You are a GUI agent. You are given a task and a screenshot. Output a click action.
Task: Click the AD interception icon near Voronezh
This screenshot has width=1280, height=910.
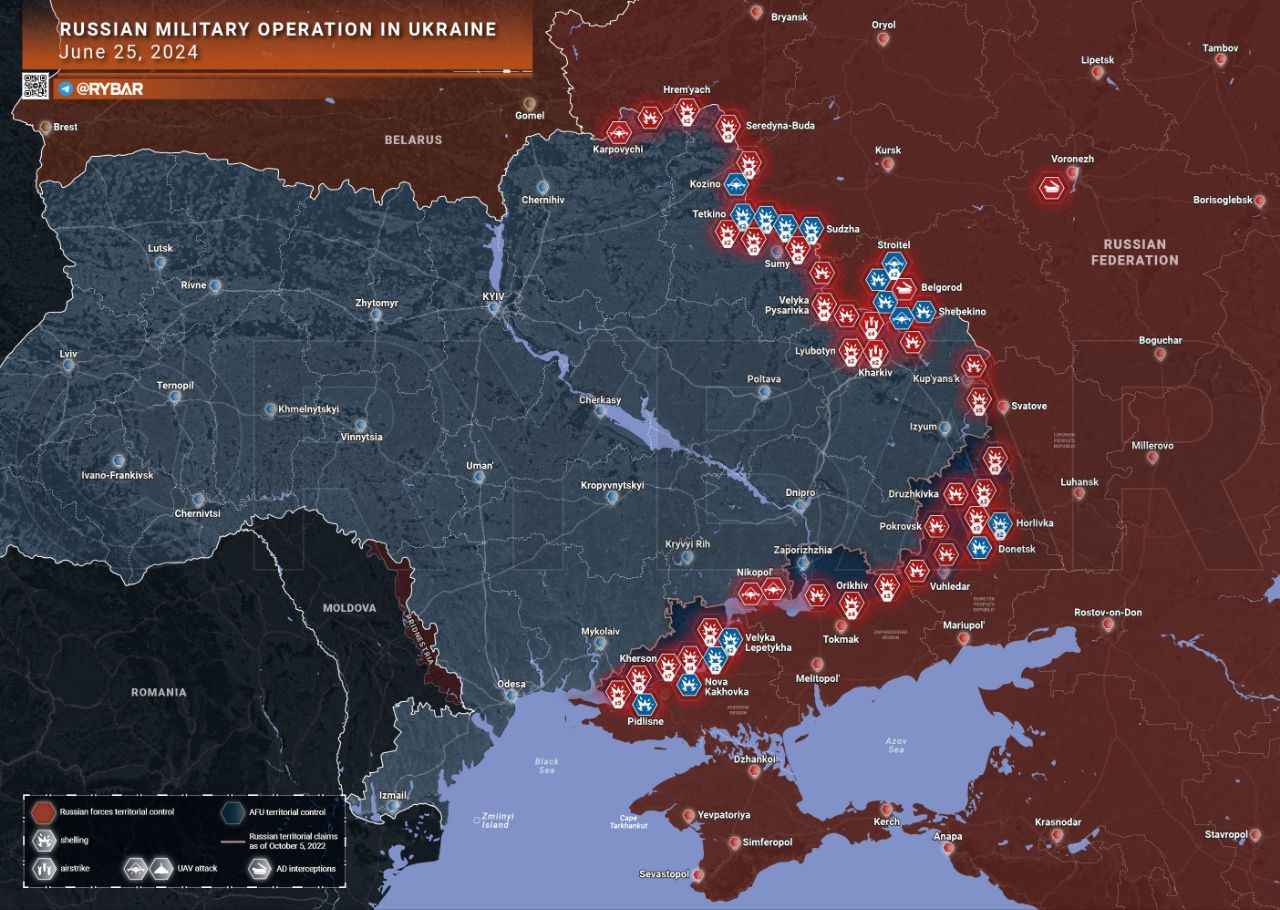[x=1051, y=186]
